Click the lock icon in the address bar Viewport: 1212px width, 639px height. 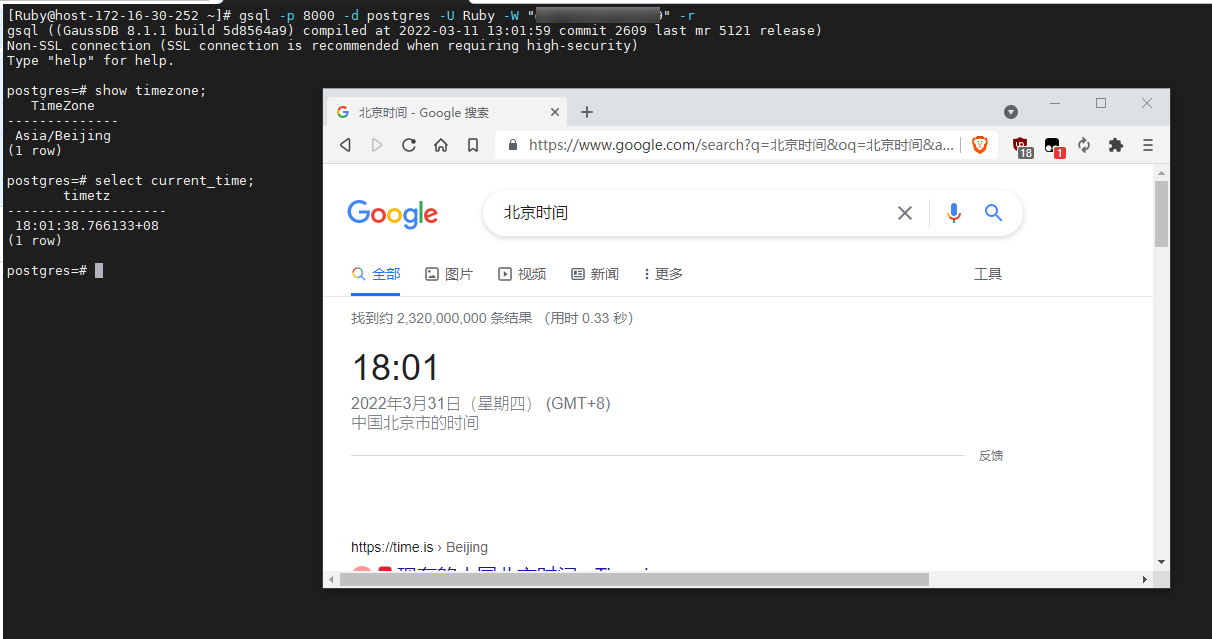[x=513, y=145]
